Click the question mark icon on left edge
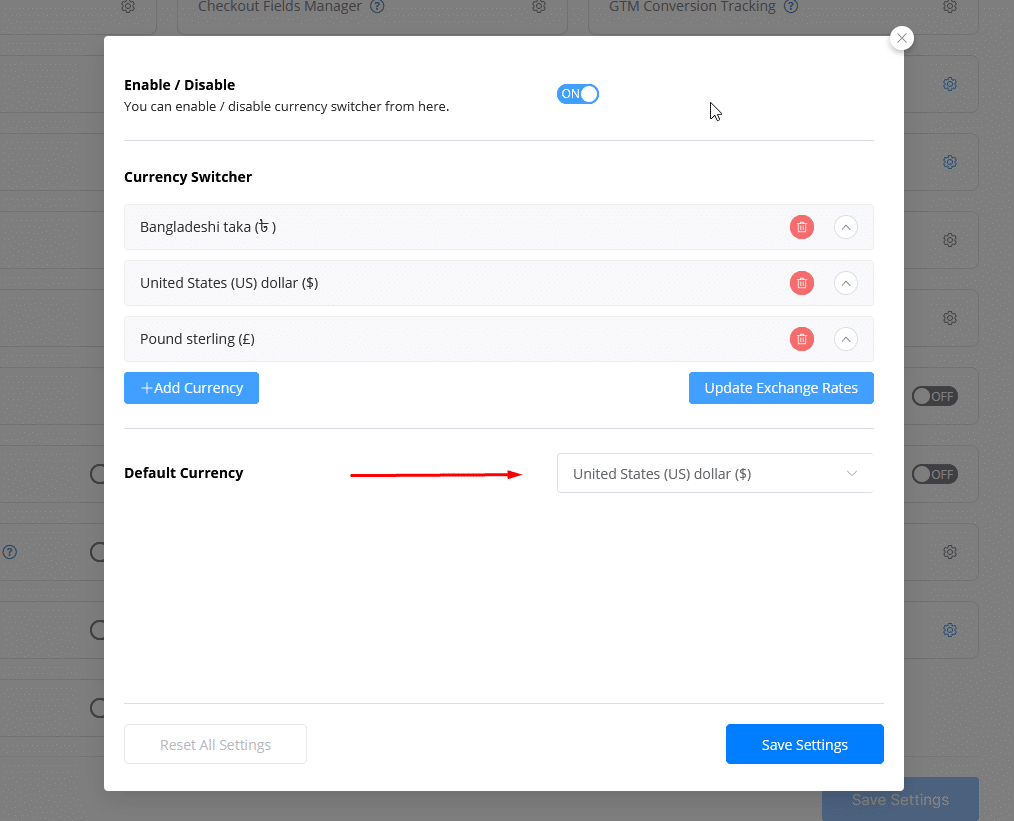1014x821 pixels. [x=9, y=552]
